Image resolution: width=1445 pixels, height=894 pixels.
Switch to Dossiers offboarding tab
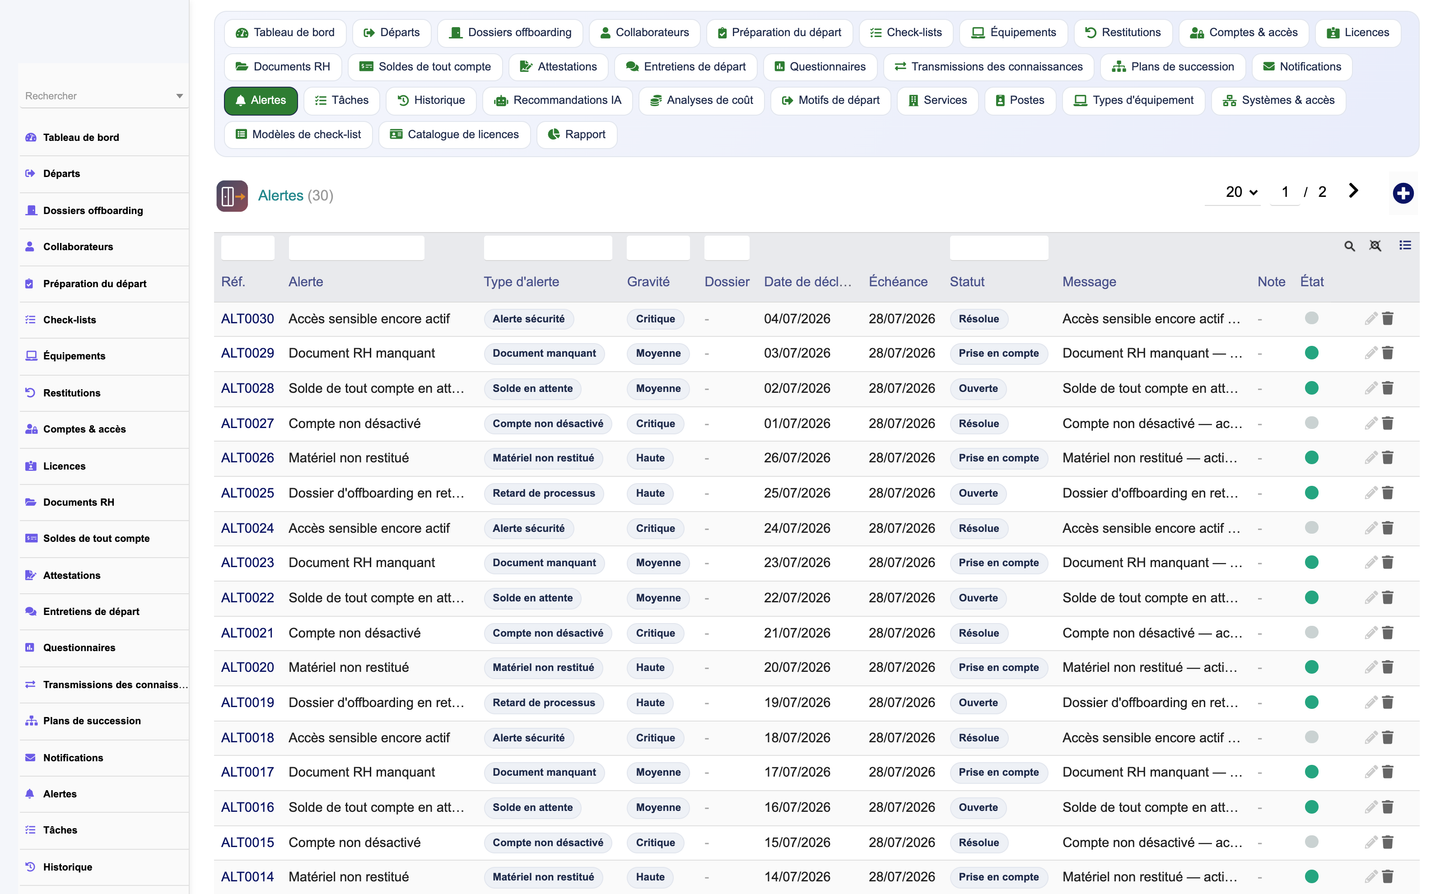(510, 33)
